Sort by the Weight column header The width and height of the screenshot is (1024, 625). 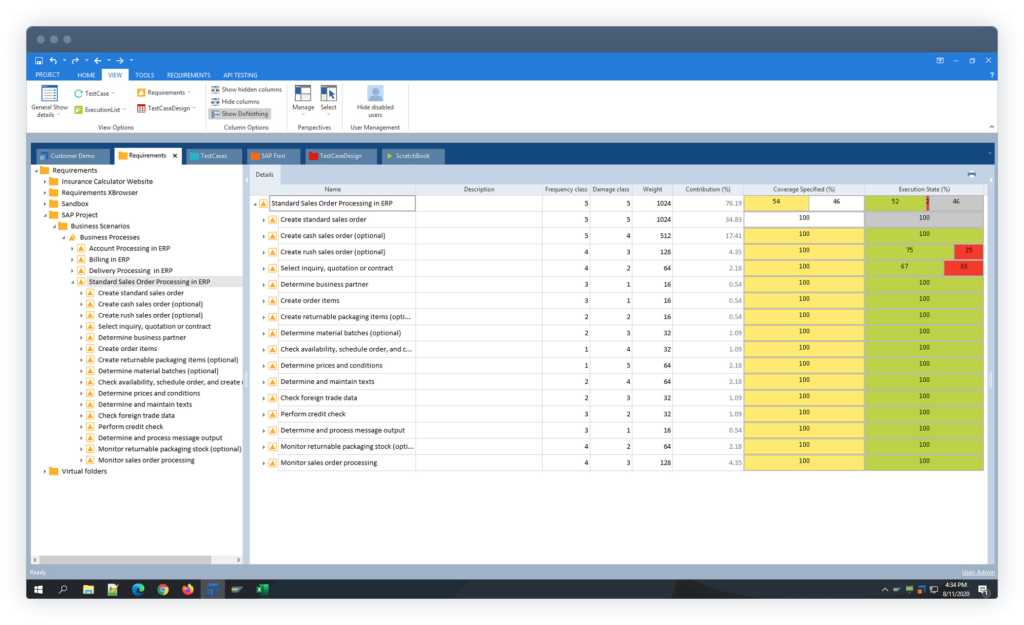[x=651, y=189]
